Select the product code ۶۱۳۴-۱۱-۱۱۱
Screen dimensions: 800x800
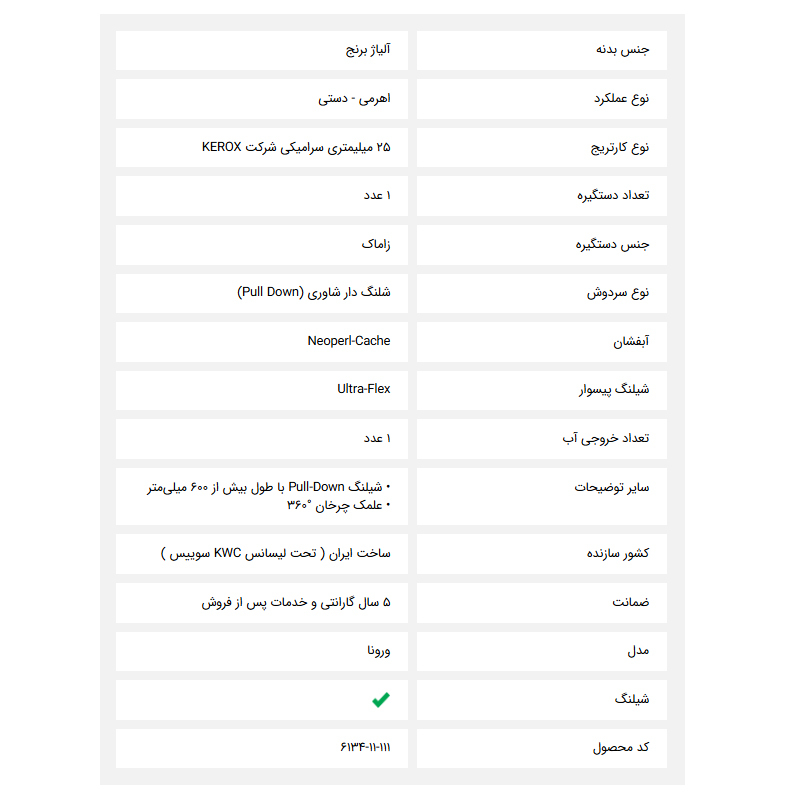click(365, 748)
